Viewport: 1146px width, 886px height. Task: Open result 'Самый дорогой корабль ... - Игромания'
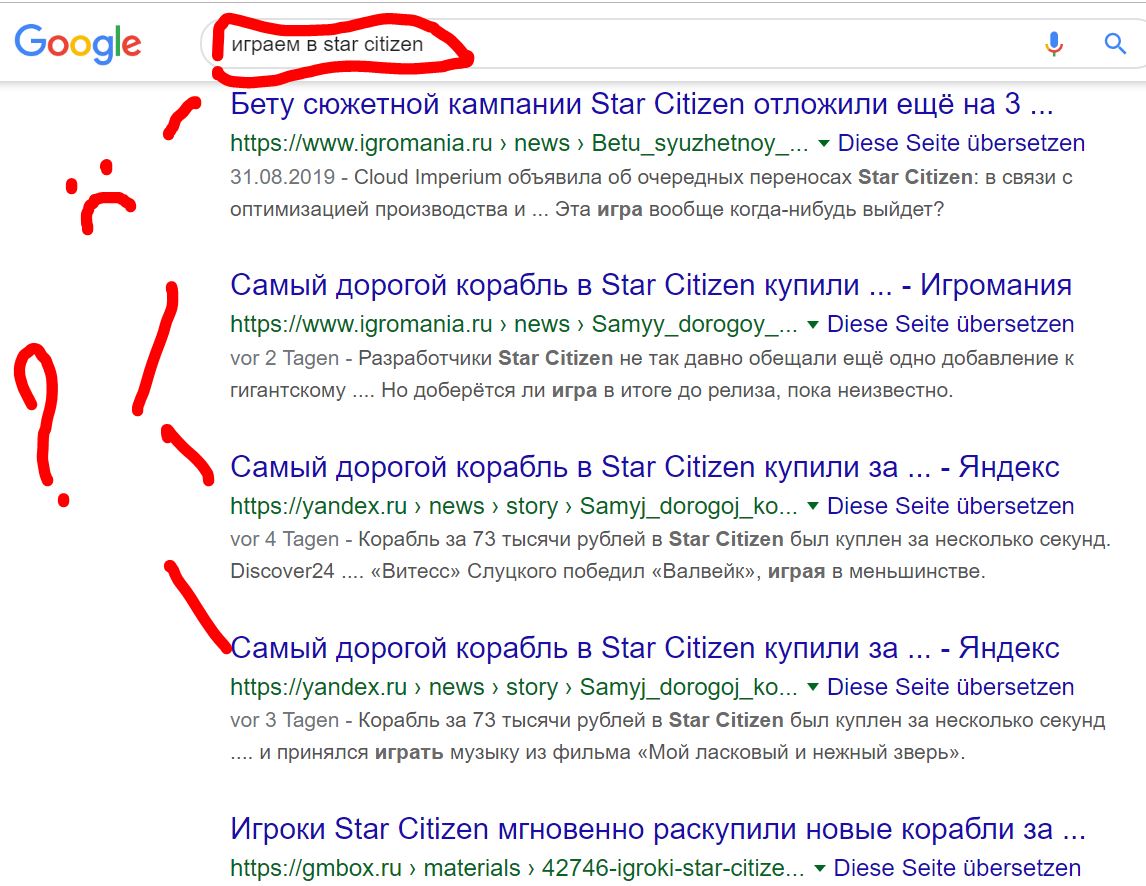[x=651, y=285]
